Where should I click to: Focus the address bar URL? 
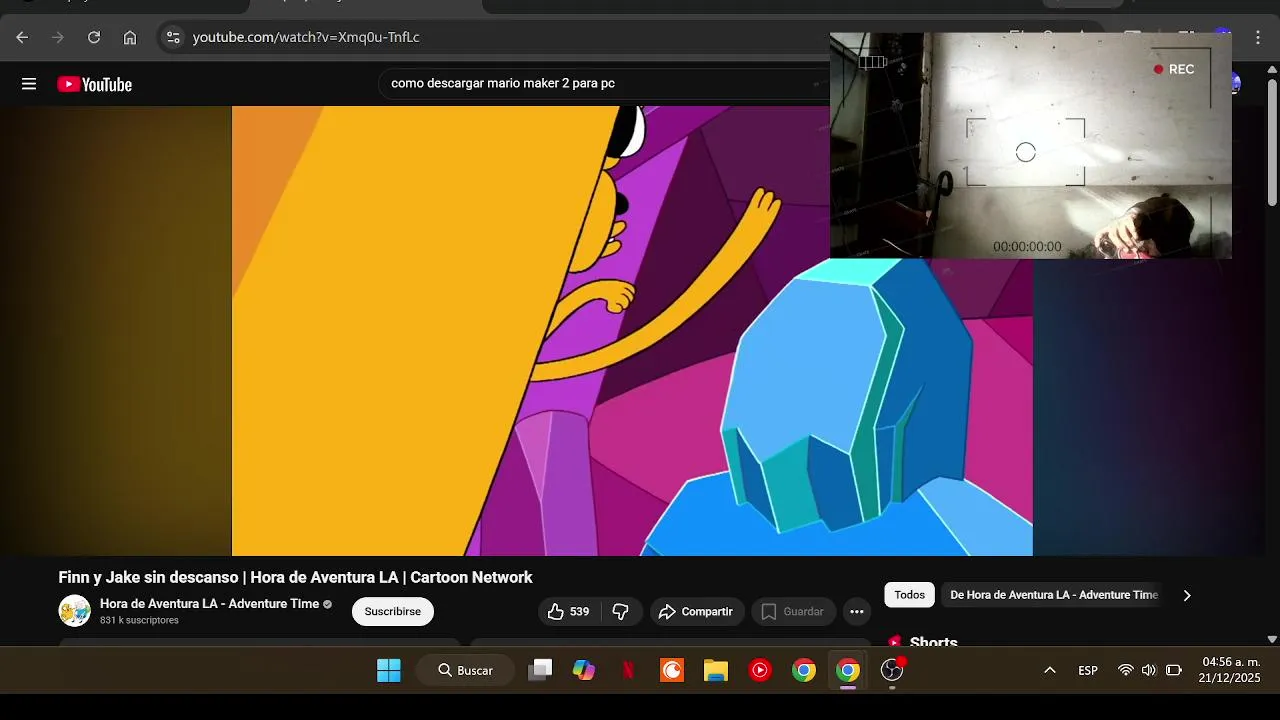306,37
